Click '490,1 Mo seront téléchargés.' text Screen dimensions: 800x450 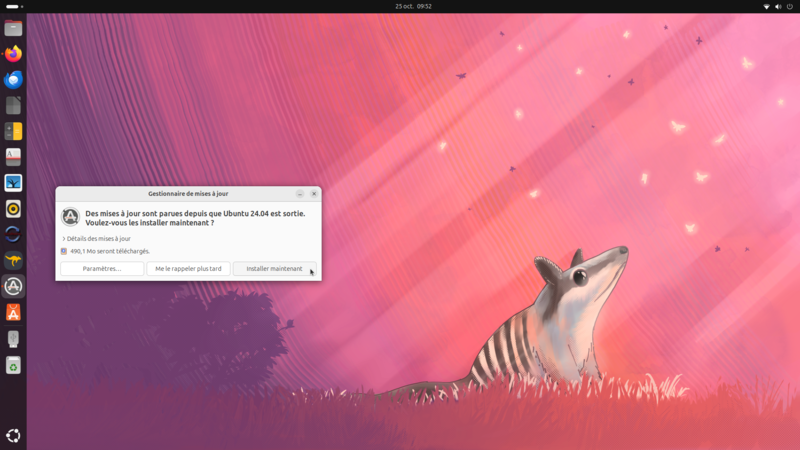(110, 252)
